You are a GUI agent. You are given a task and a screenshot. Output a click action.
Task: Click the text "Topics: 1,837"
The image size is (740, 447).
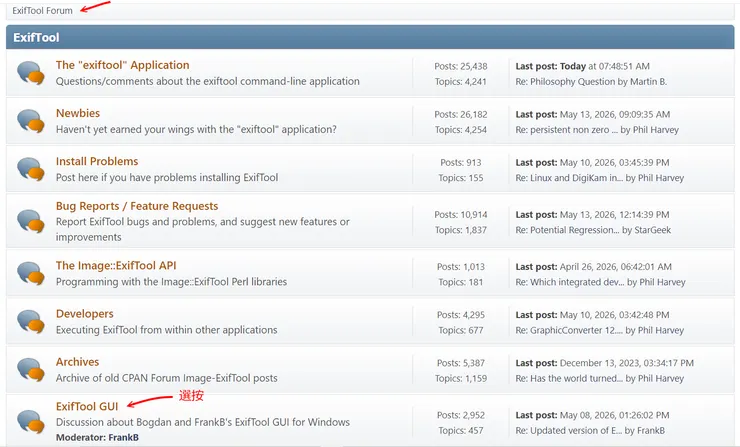pyautogui.click(x=461, y=230)
